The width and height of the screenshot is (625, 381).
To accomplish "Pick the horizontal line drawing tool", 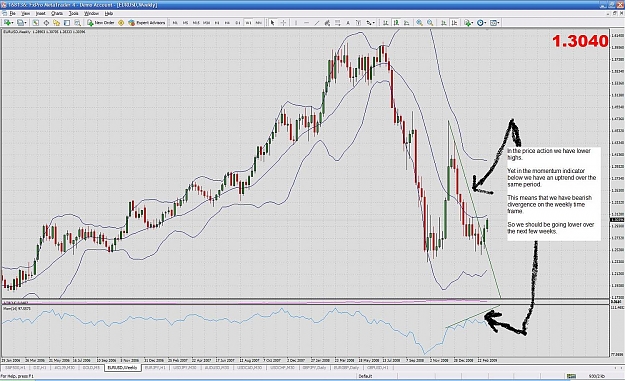I will [x=307, y=23].
